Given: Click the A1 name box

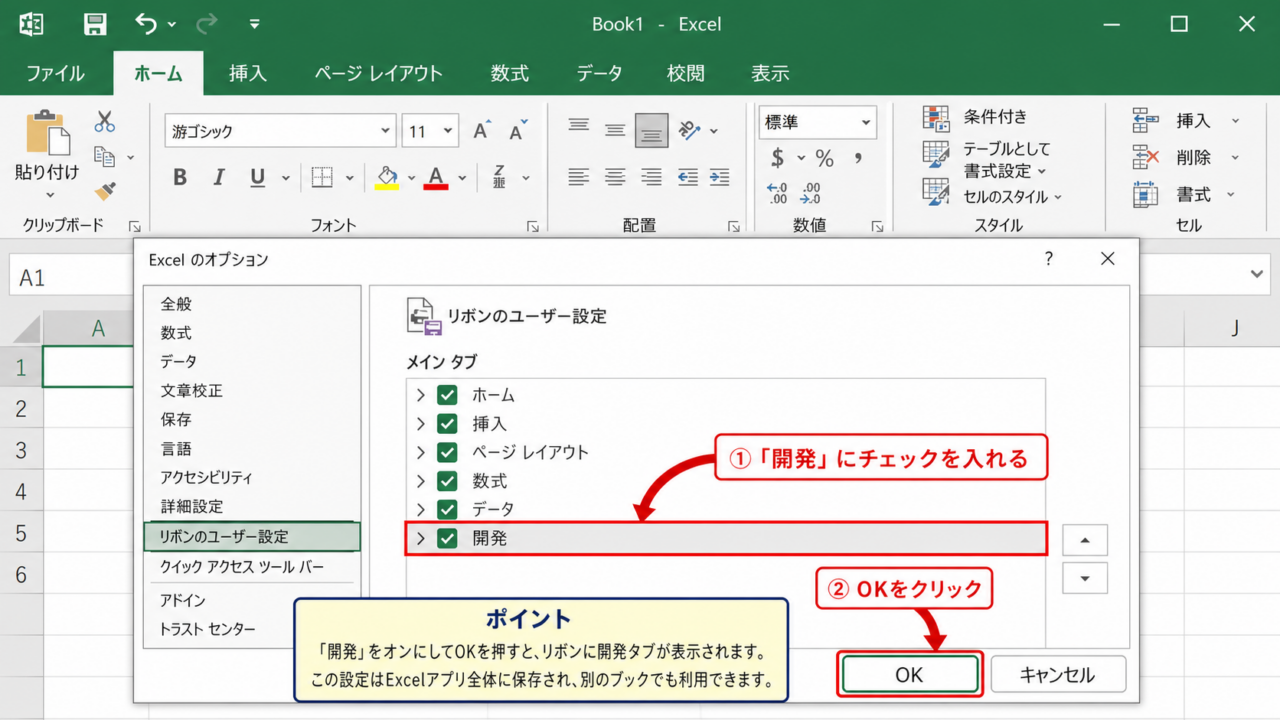Looking at the screenshot, I should [70, 277].
